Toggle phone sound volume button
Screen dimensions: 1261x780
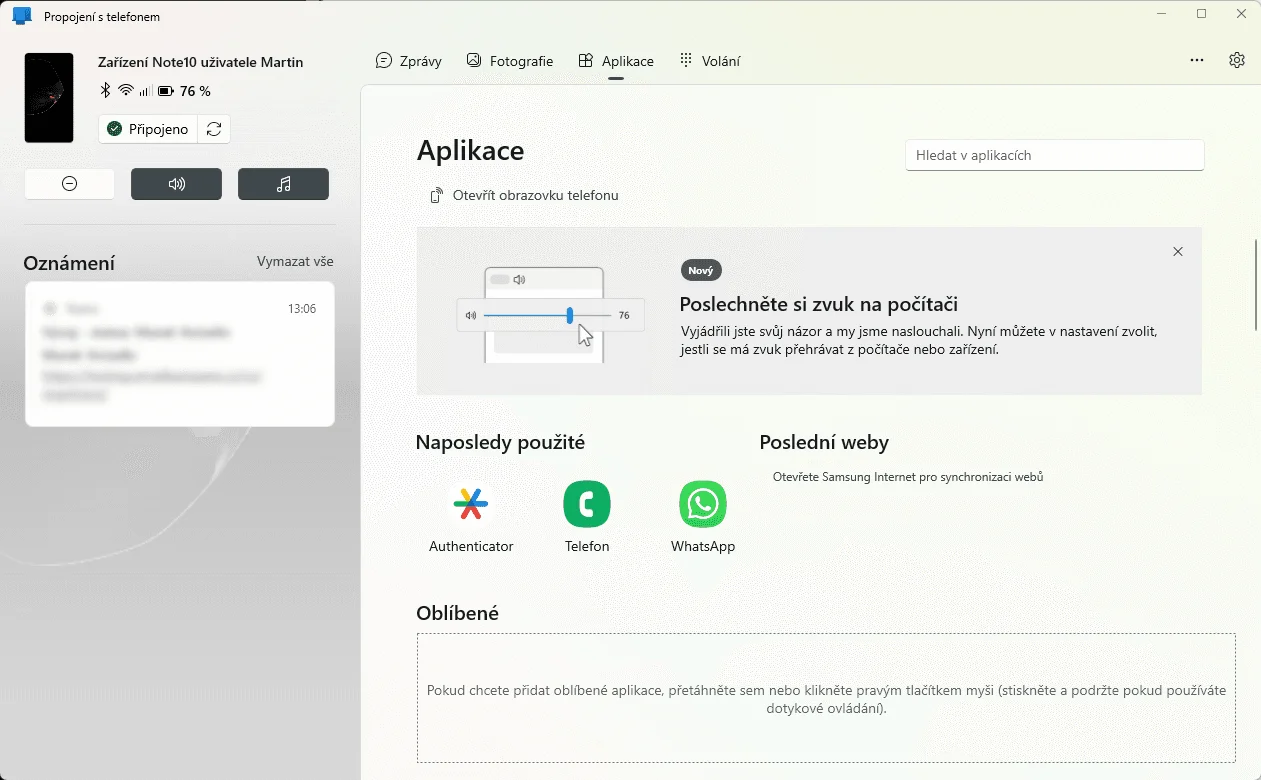(176, 184)
